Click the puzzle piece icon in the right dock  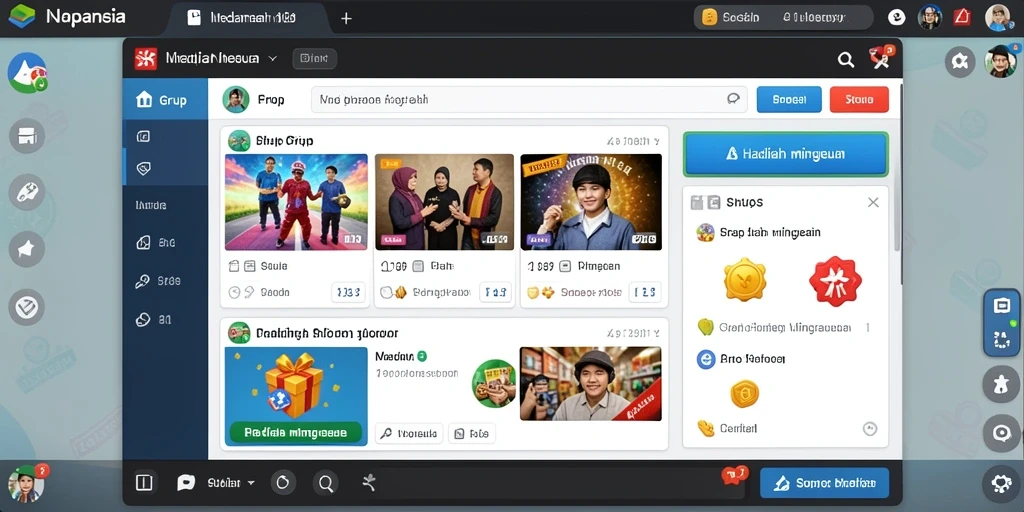coord(1001,384)
